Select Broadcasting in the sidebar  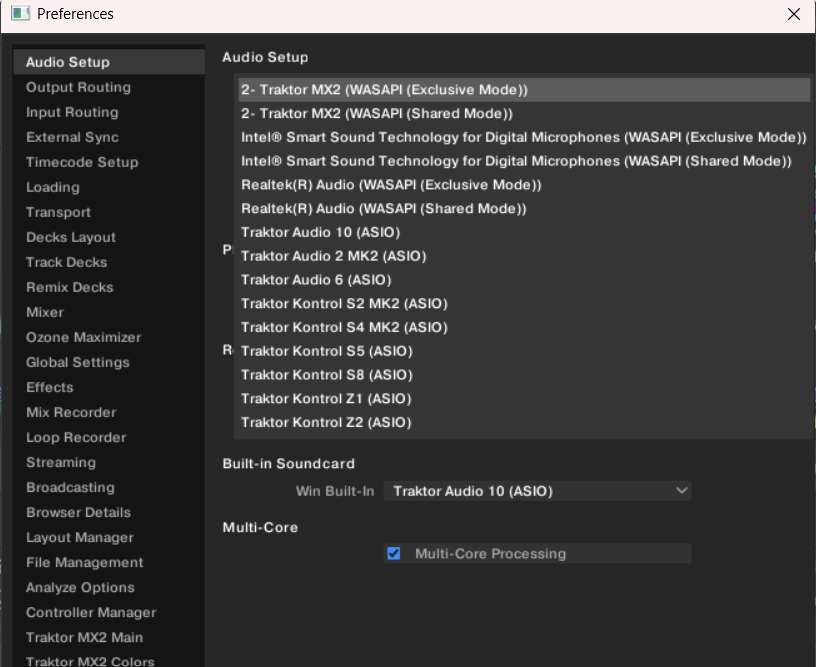click(x=109, y=487)
